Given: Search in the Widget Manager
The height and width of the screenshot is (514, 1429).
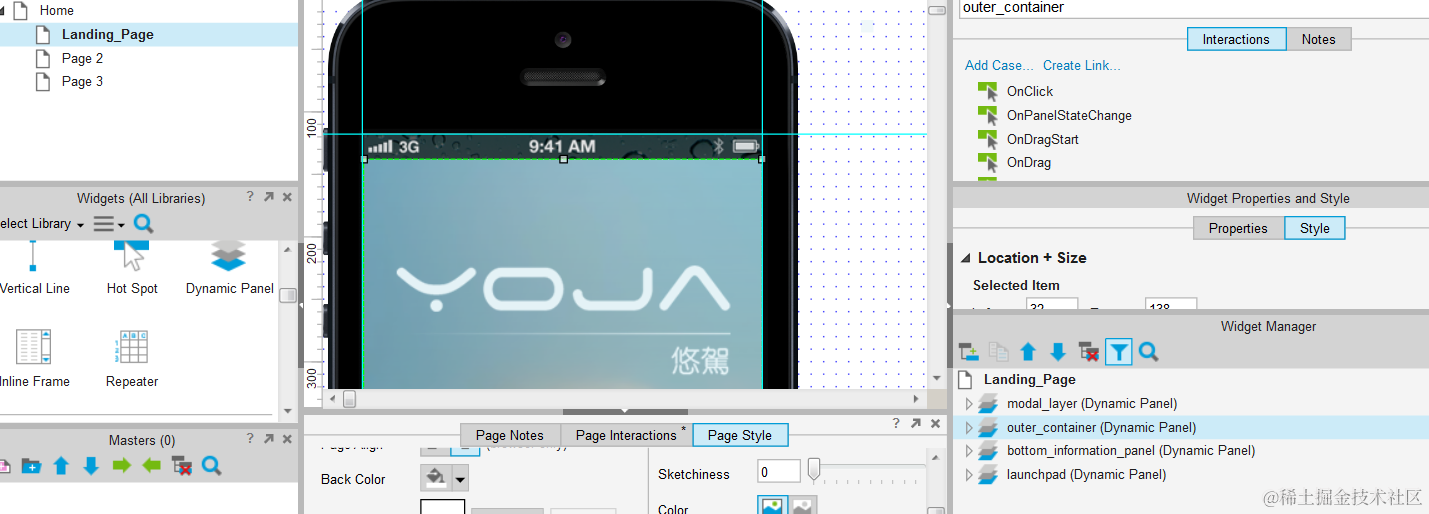Looking at the screenshot, I should (x=1148, y=352).
